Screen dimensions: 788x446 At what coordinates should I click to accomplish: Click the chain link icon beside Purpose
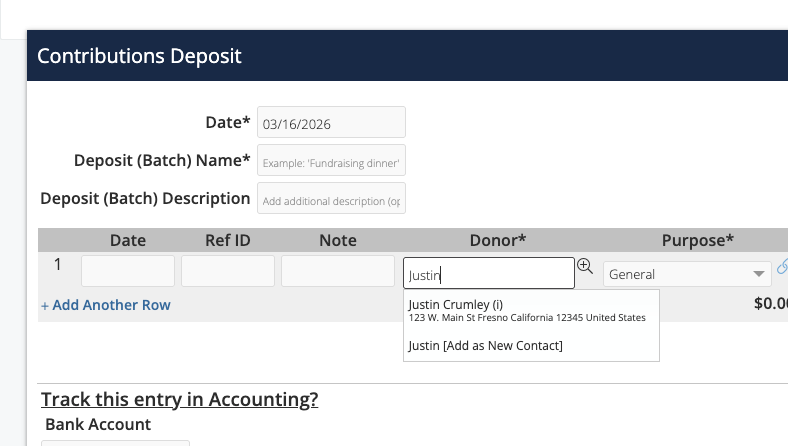pos(783,267)
